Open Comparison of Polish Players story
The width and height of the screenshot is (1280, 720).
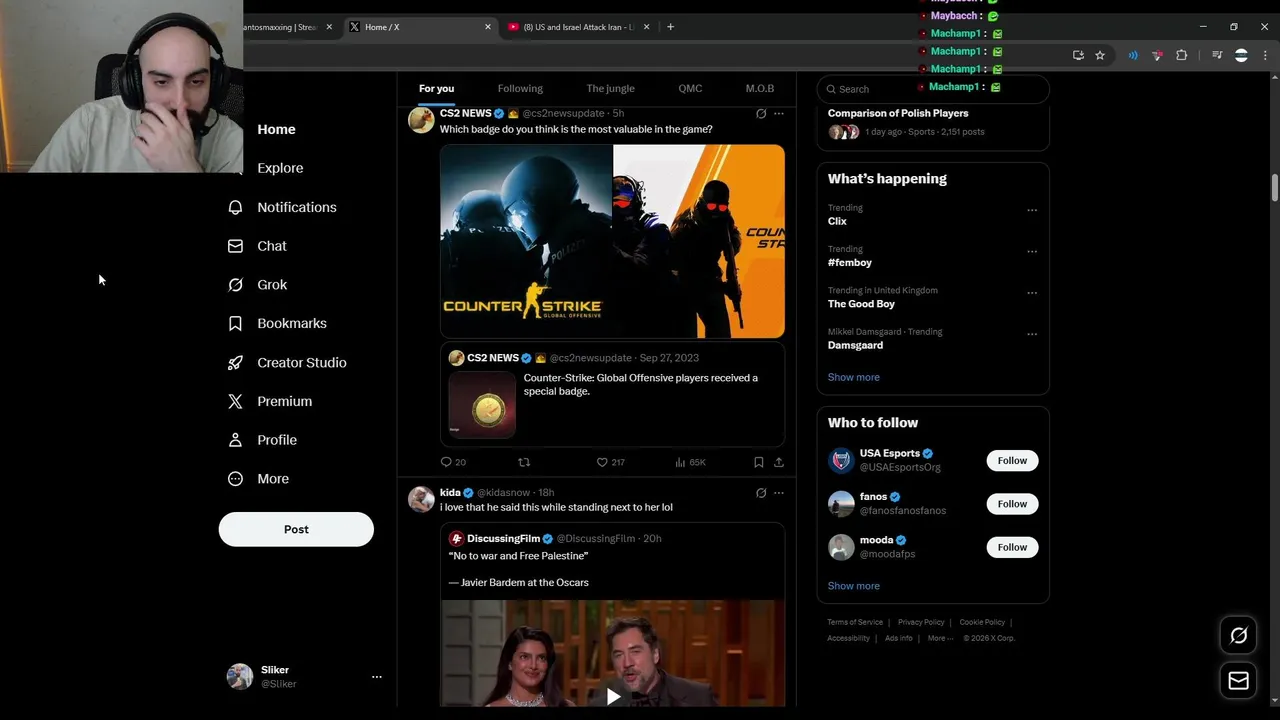click(x=898, y=113)
